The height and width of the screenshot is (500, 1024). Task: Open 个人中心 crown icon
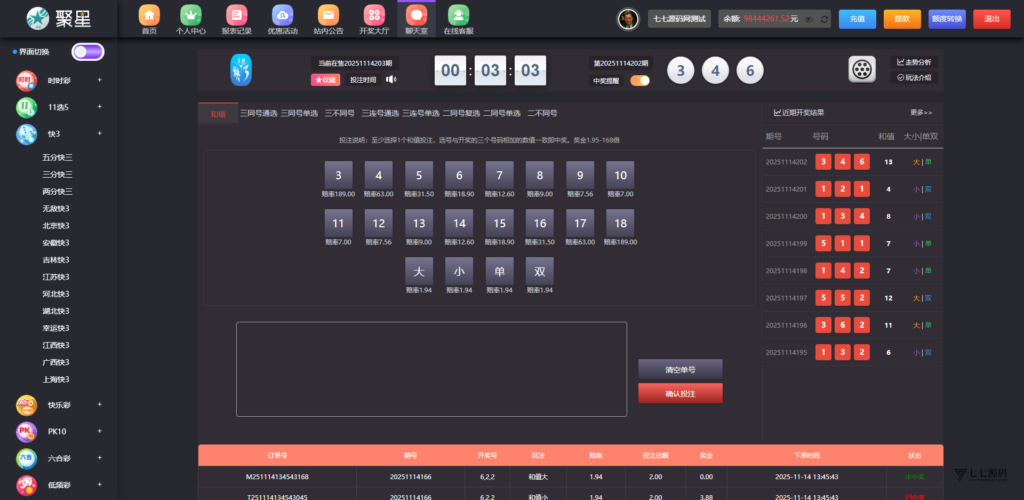pos(191,14)
